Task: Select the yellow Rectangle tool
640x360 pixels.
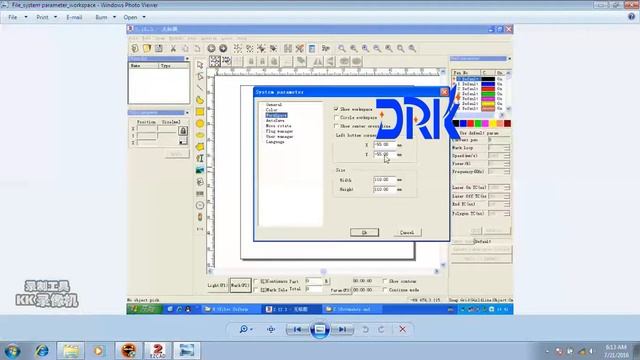Action: coord(200,111)
